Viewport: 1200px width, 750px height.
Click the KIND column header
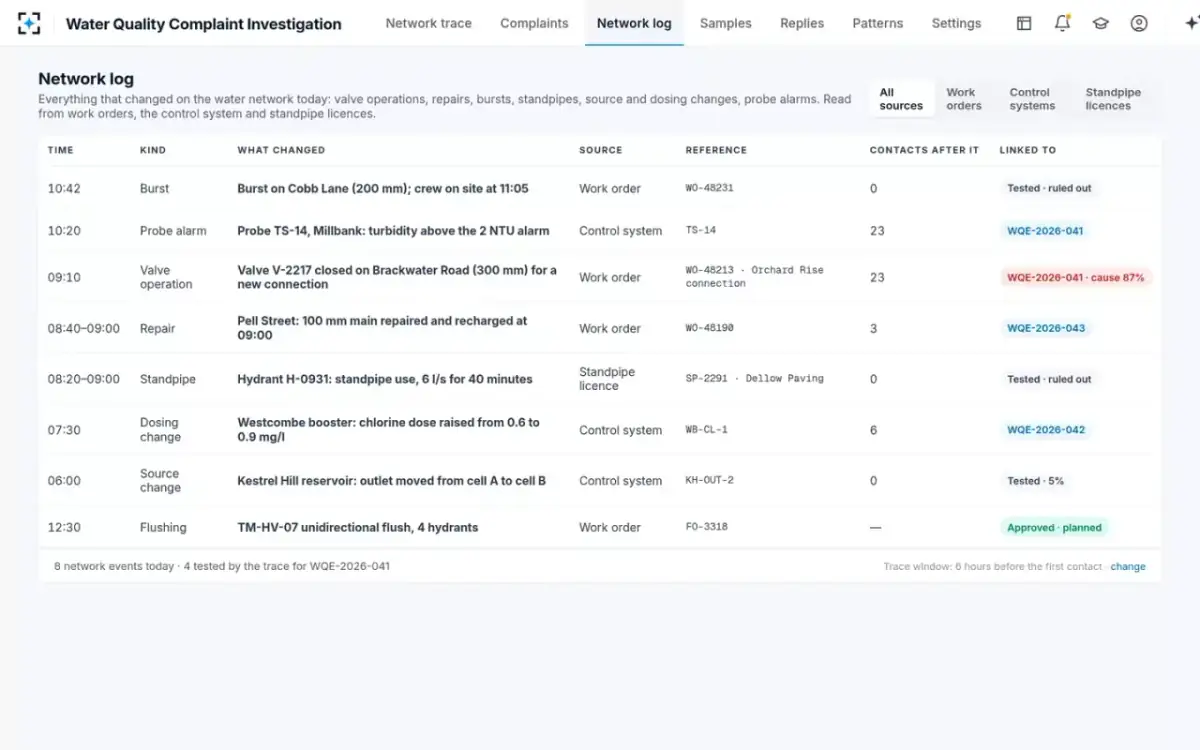[153, 150]
